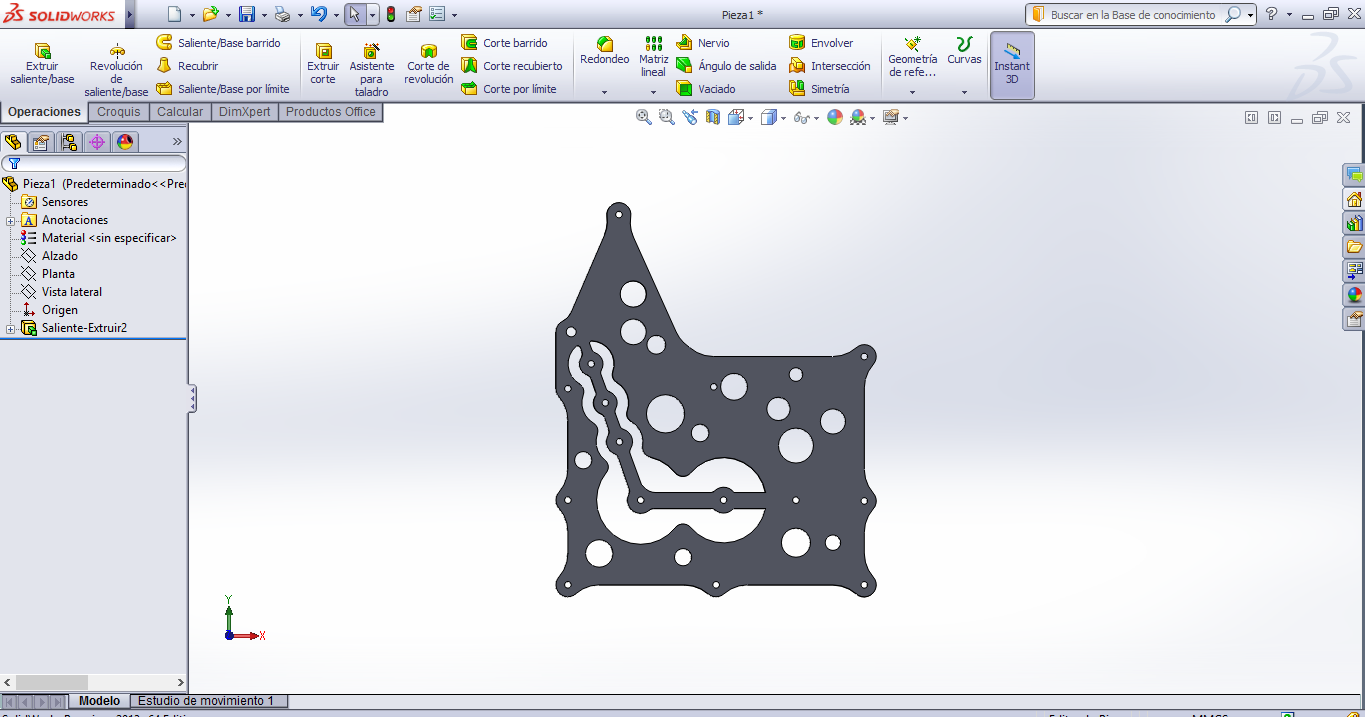
Task: Expand the Saliente-Extruir2 feature node
Action: click(x=10, y=328)
